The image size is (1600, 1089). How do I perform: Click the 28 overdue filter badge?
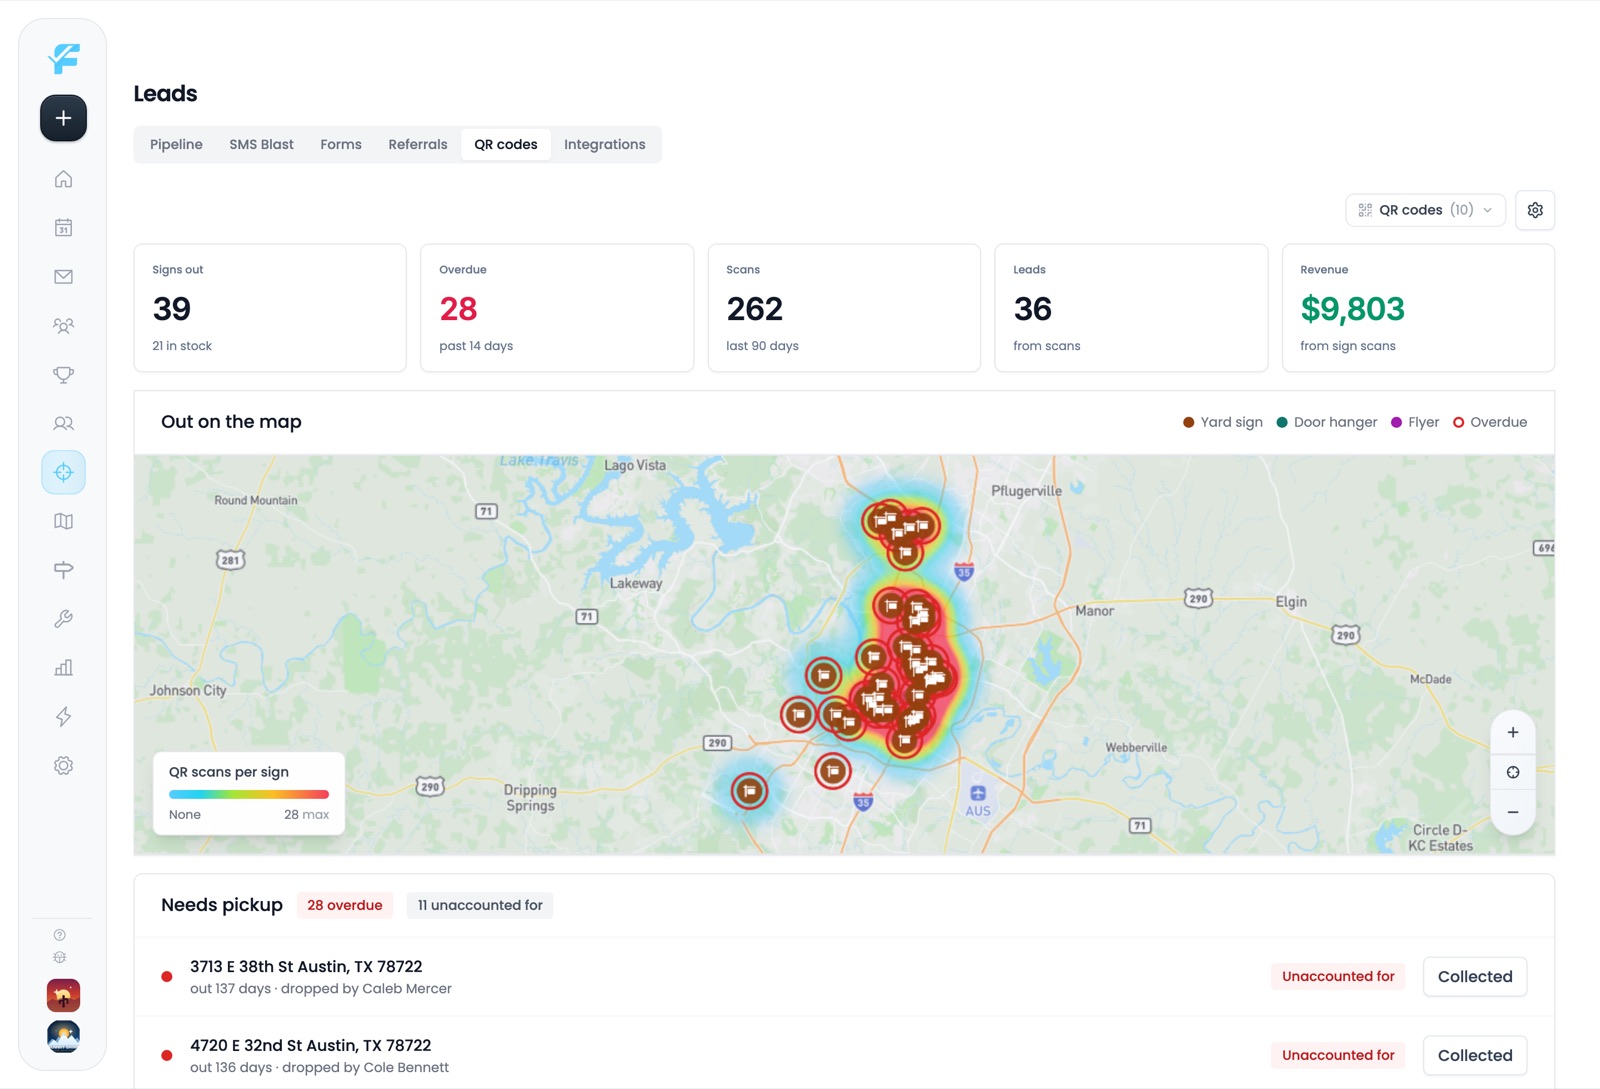(345, 905)
